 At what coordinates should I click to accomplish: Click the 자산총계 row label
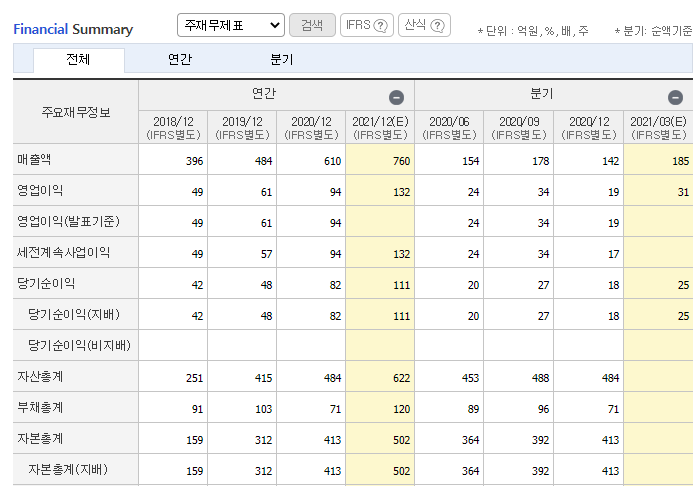point(40,377)
